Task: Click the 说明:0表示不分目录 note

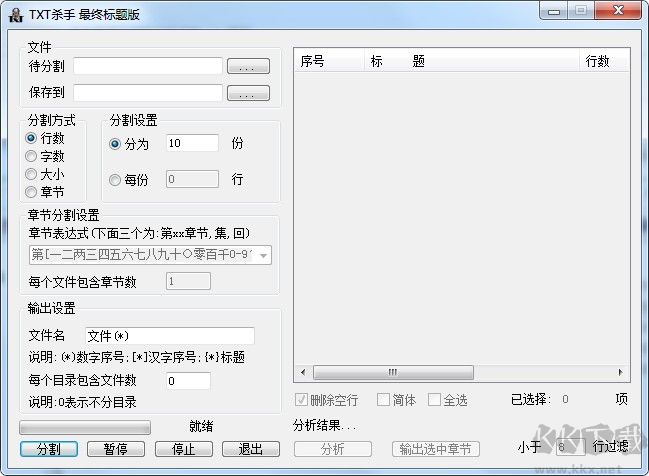Action: coord(82,402)
